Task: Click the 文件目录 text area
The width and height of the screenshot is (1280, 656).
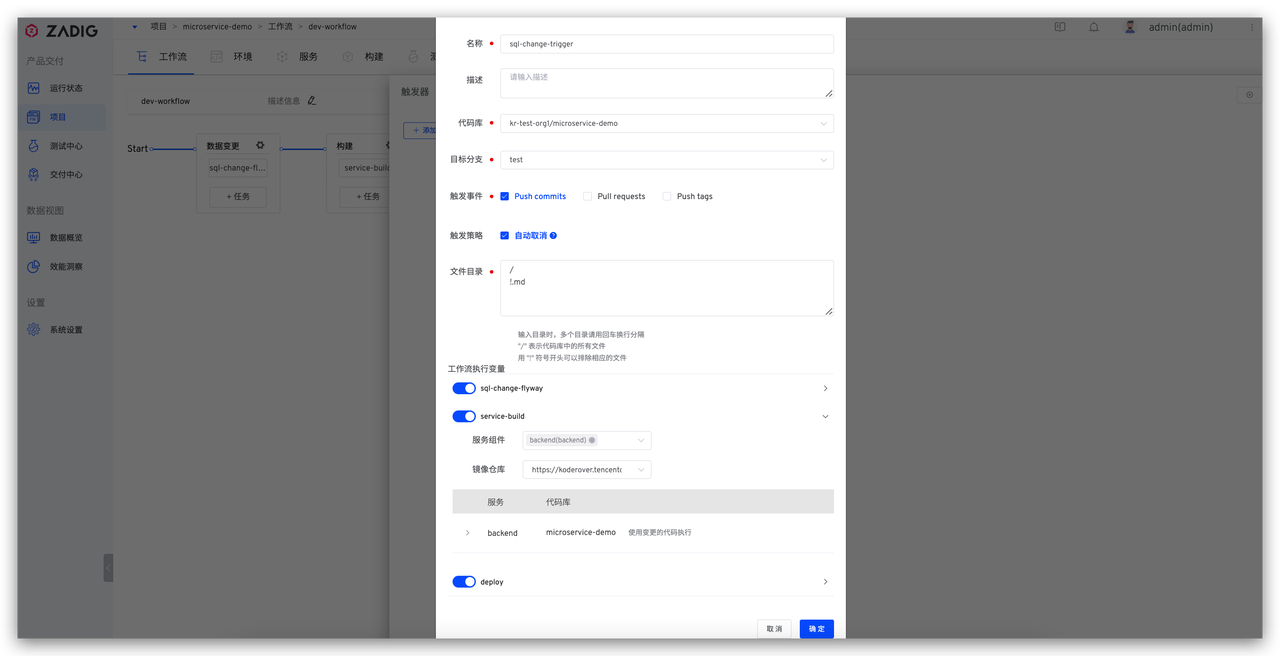Action: click(x=667, y=288)
